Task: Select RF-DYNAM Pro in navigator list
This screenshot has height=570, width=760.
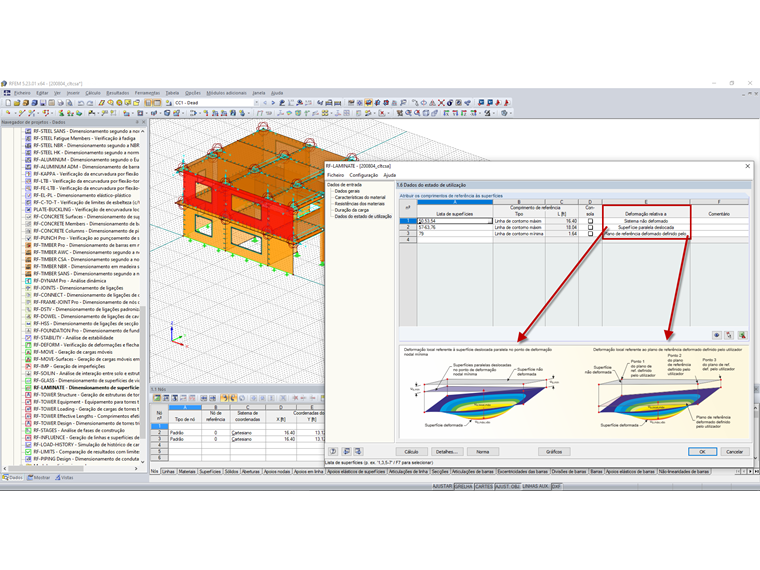Action: 69,281
